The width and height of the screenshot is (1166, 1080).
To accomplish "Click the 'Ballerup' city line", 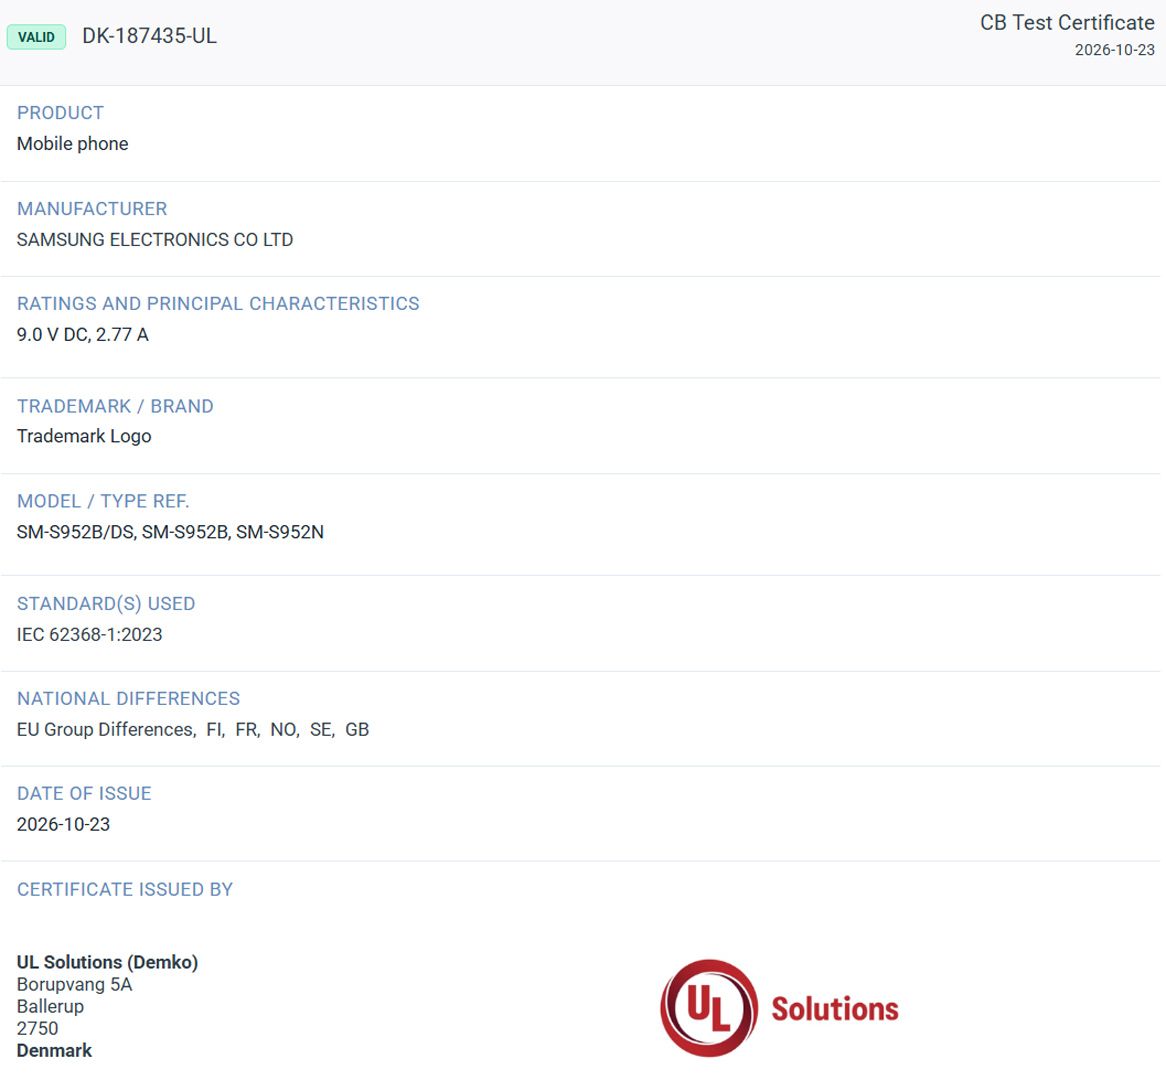I will 51,1006.
